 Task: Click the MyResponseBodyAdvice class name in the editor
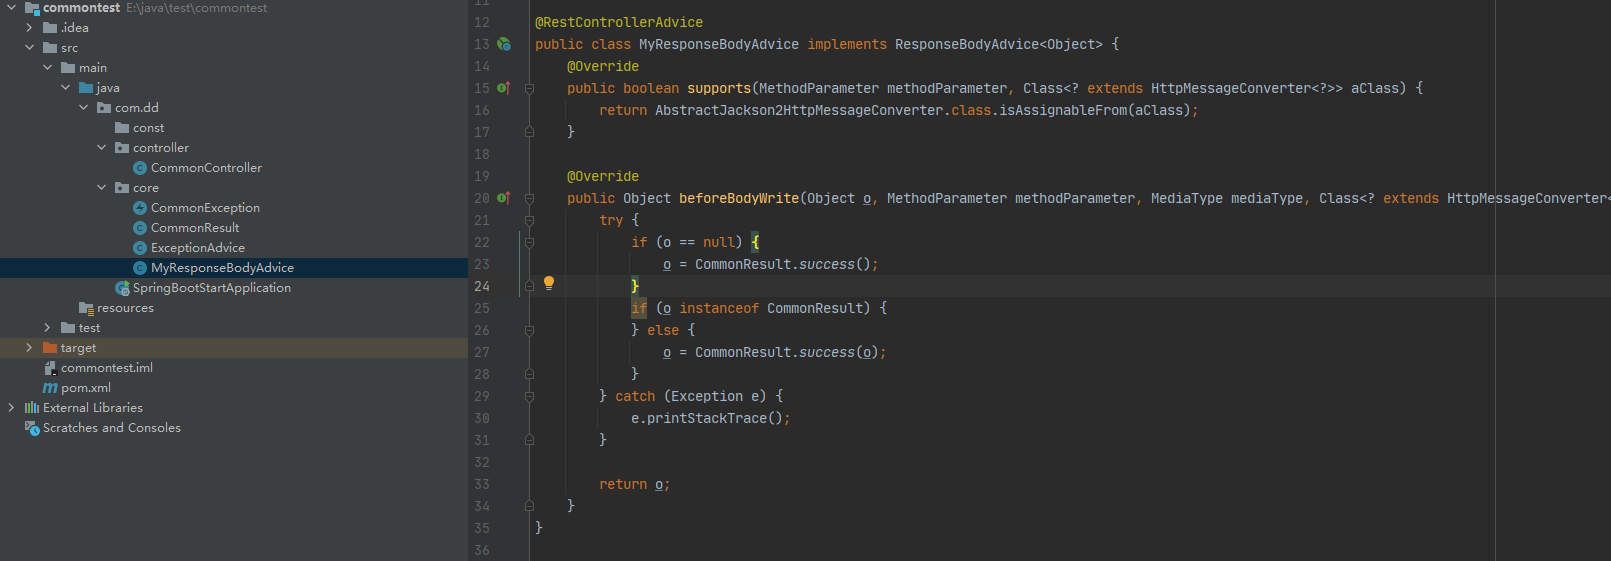[719, 44]
